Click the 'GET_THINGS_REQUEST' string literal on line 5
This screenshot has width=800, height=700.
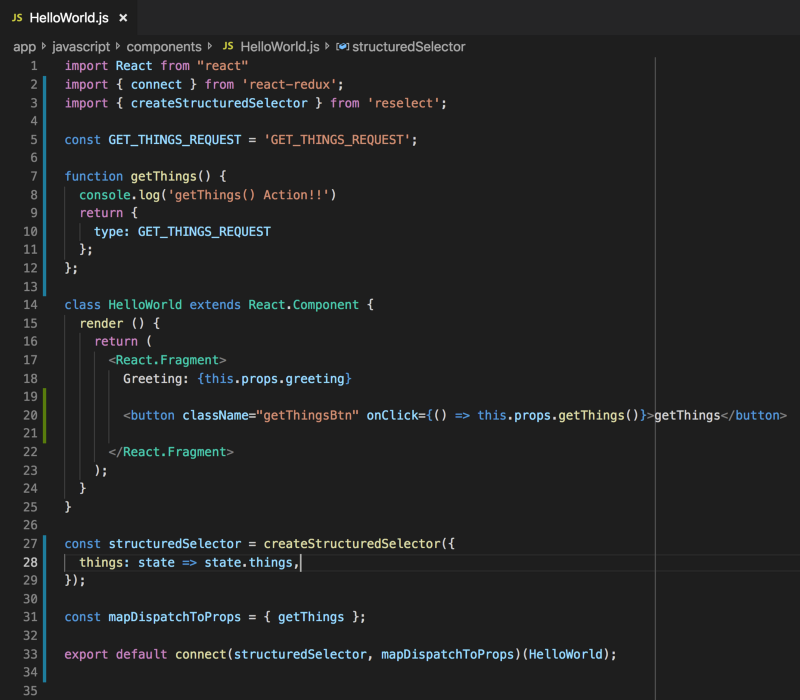pos(337,140)
